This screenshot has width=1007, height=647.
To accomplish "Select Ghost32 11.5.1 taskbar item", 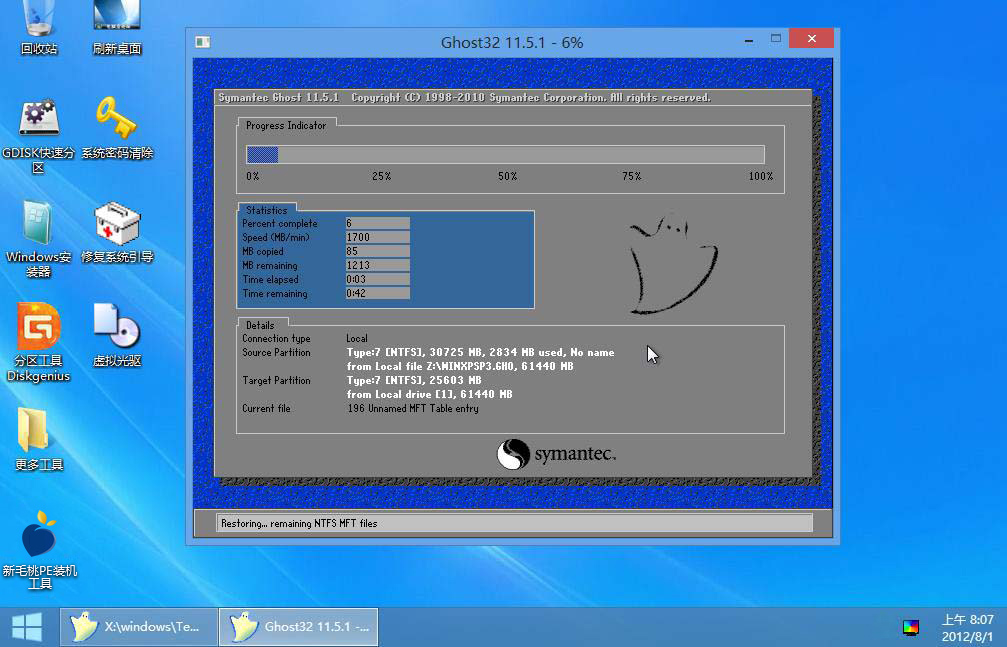I will pyautogui.click(x=299, y=626).
